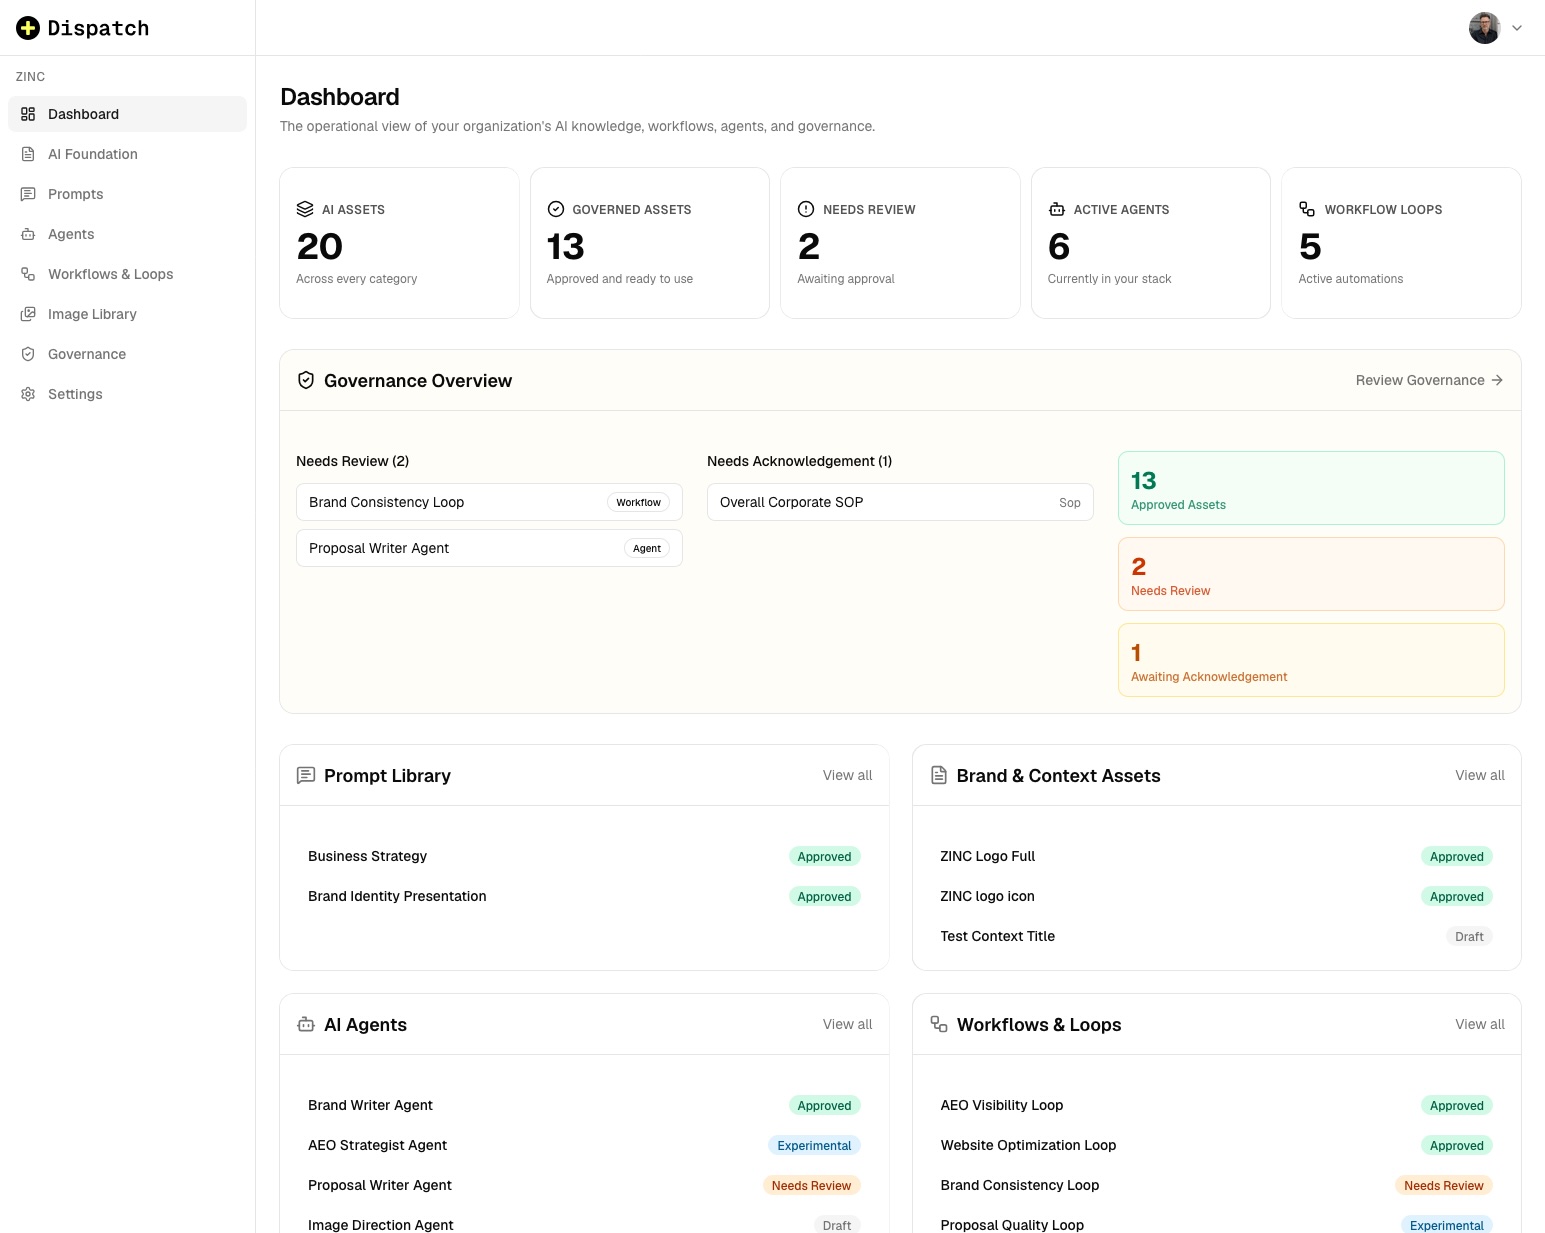Select Website Optimization Loop row
Viewport: 1545px width, 1233px height.
[1217, 1145]
